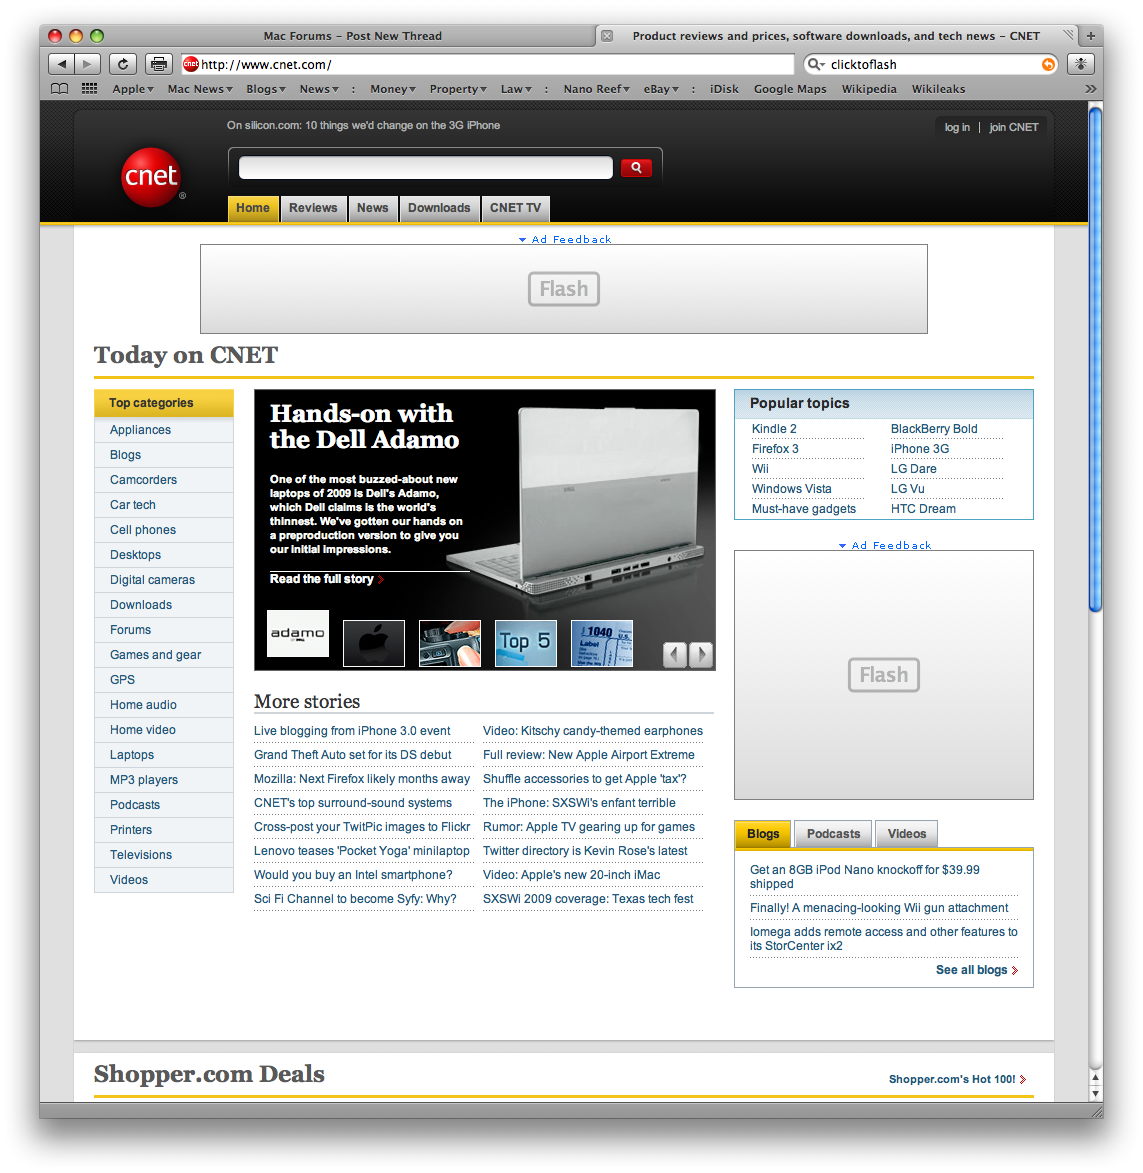Switch to the News site tab

tap(373, 208)
